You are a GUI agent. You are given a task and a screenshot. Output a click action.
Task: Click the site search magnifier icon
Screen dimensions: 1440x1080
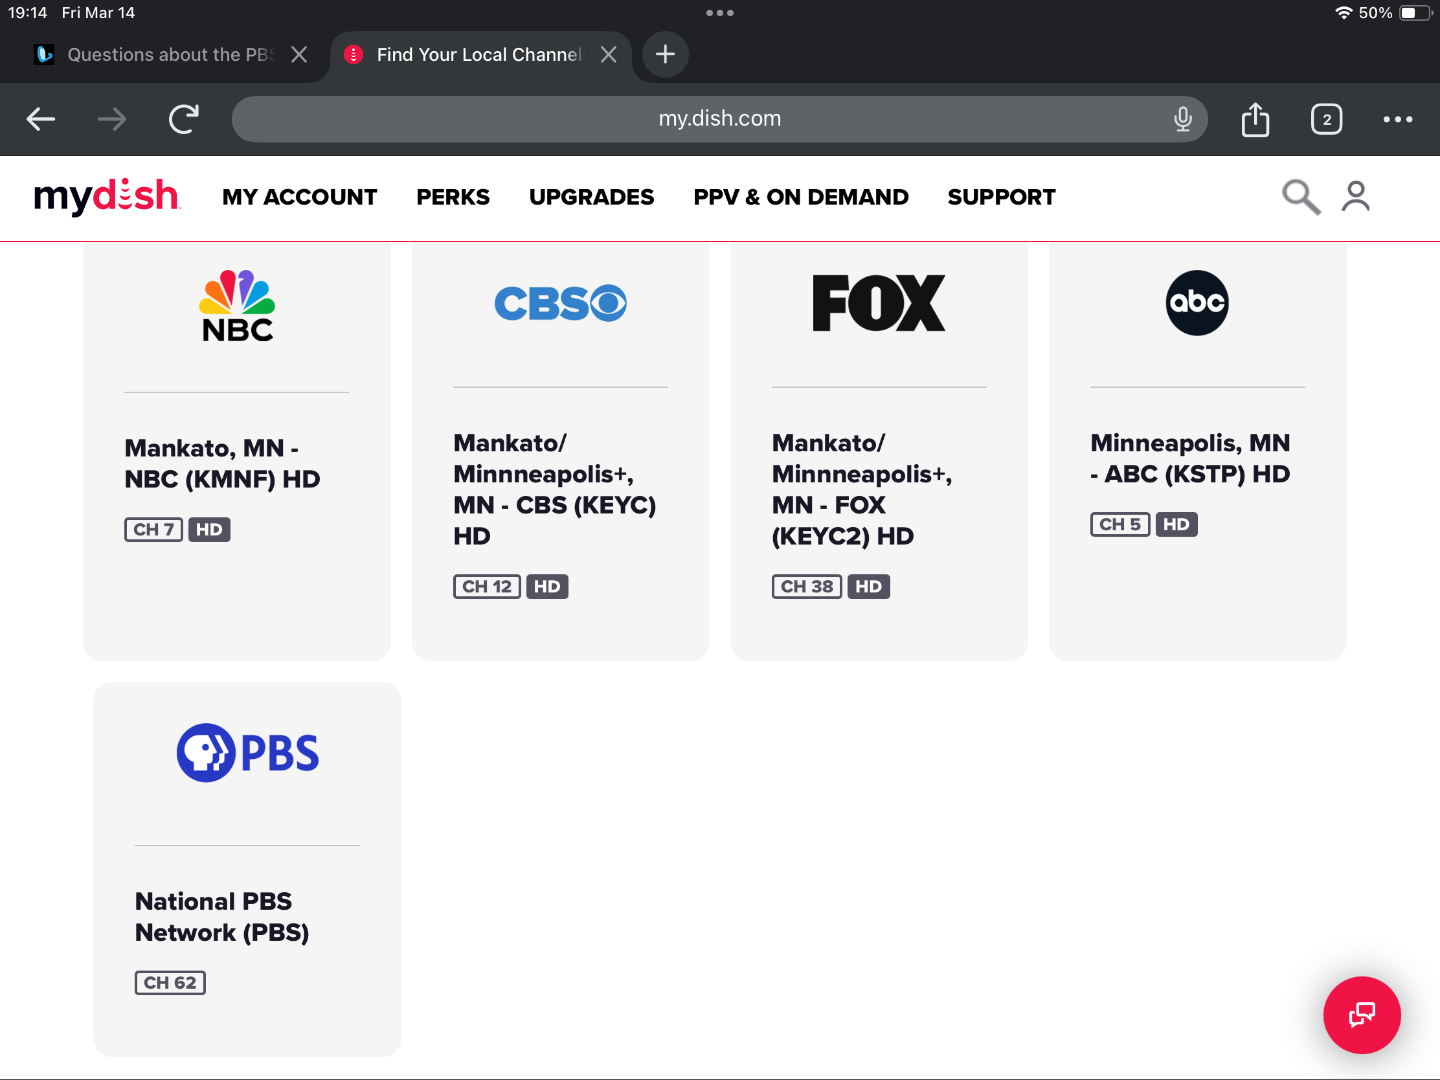tap(1300, 197)
